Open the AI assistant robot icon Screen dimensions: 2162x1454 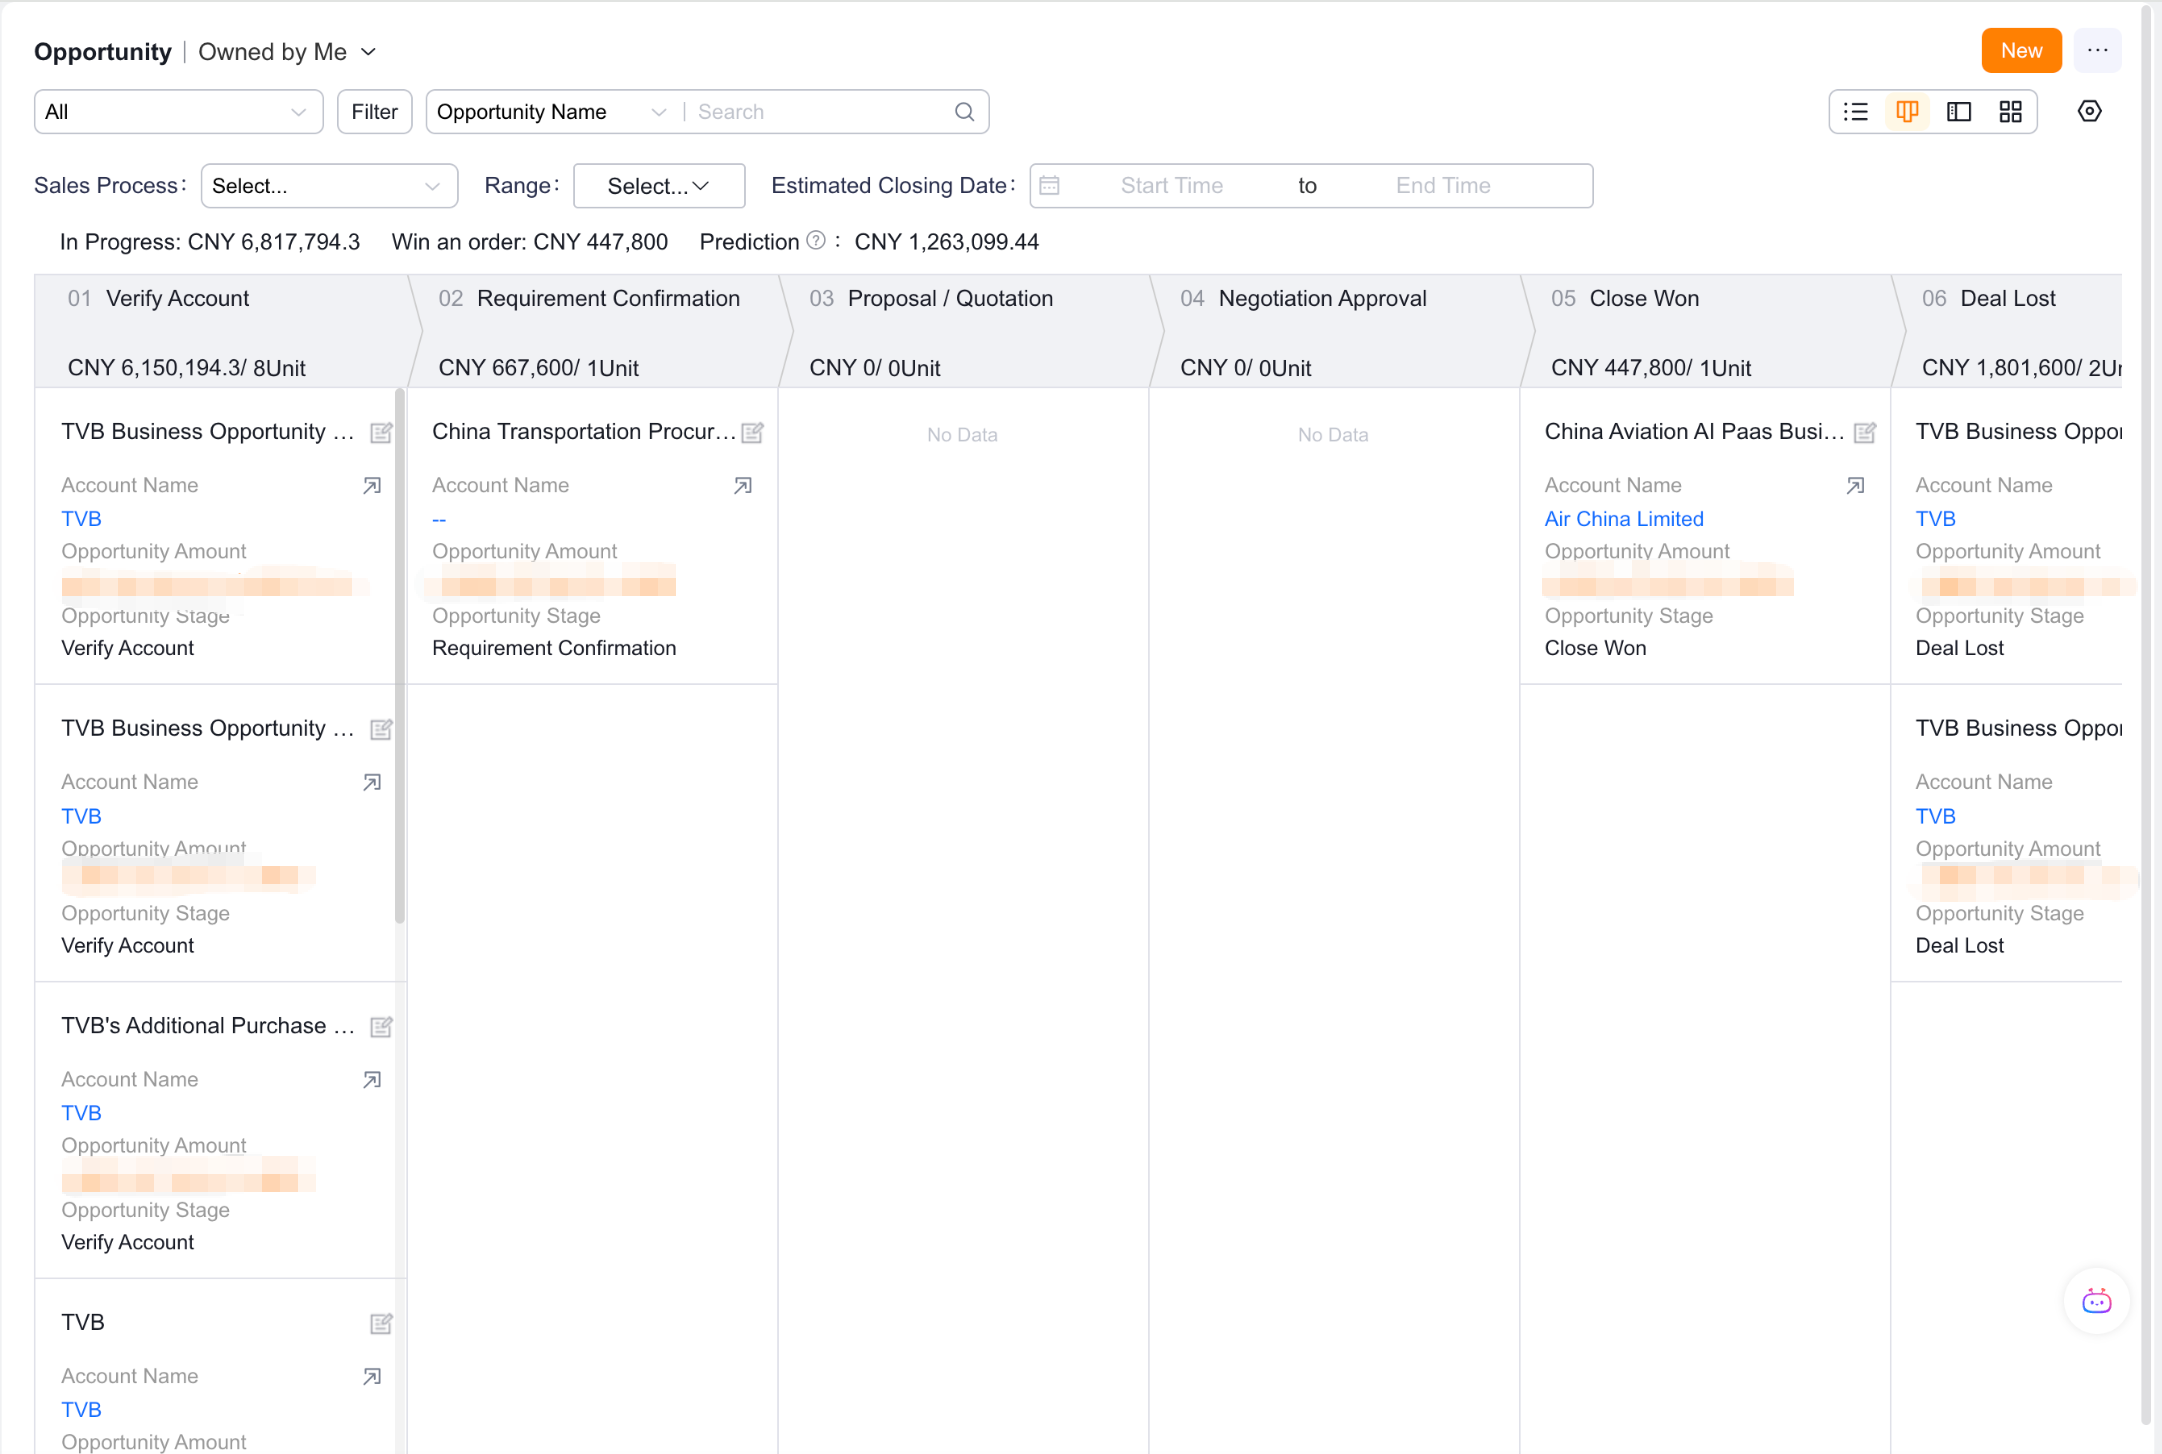2097,1301
